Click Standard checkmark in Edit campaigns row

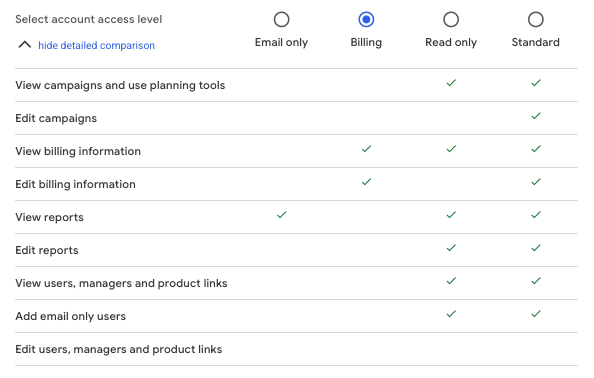pyautogui.click(x=536, y=116)
